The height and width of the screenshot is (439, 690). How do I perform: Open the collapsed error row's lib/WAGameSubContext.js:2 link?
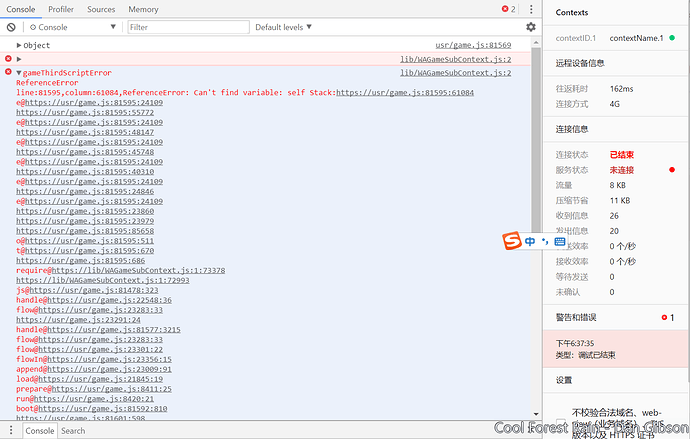pyautogui.click(x=455, y=59)
